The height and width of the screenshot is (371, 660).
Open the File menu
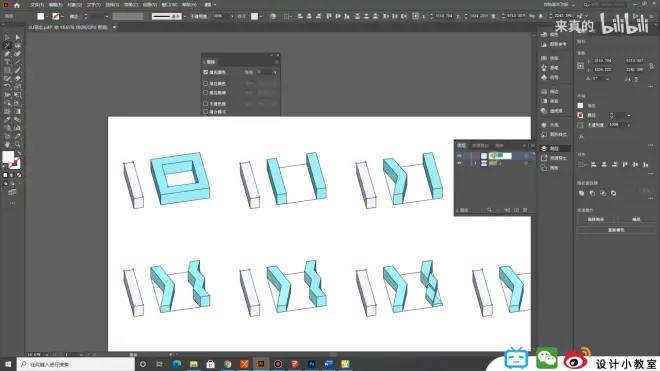pyautogui.click(x=37, y=5)
